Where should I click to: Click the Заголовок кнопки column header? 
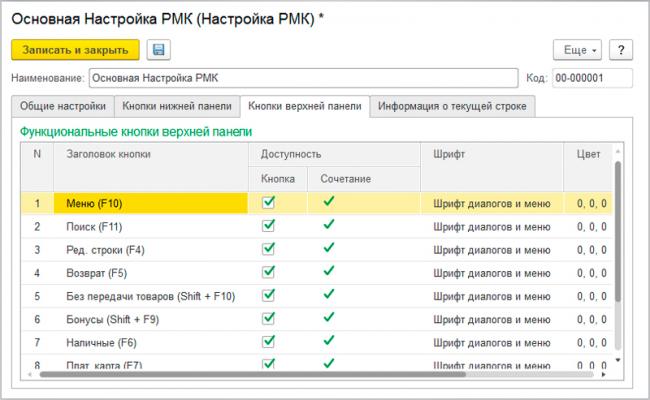pyautogui.click(x=151, y=167)
